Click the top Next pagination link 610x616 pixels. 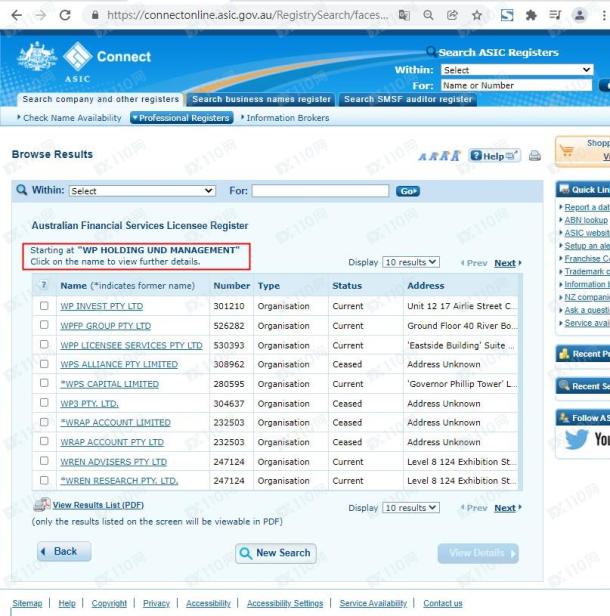click(507, 263)
